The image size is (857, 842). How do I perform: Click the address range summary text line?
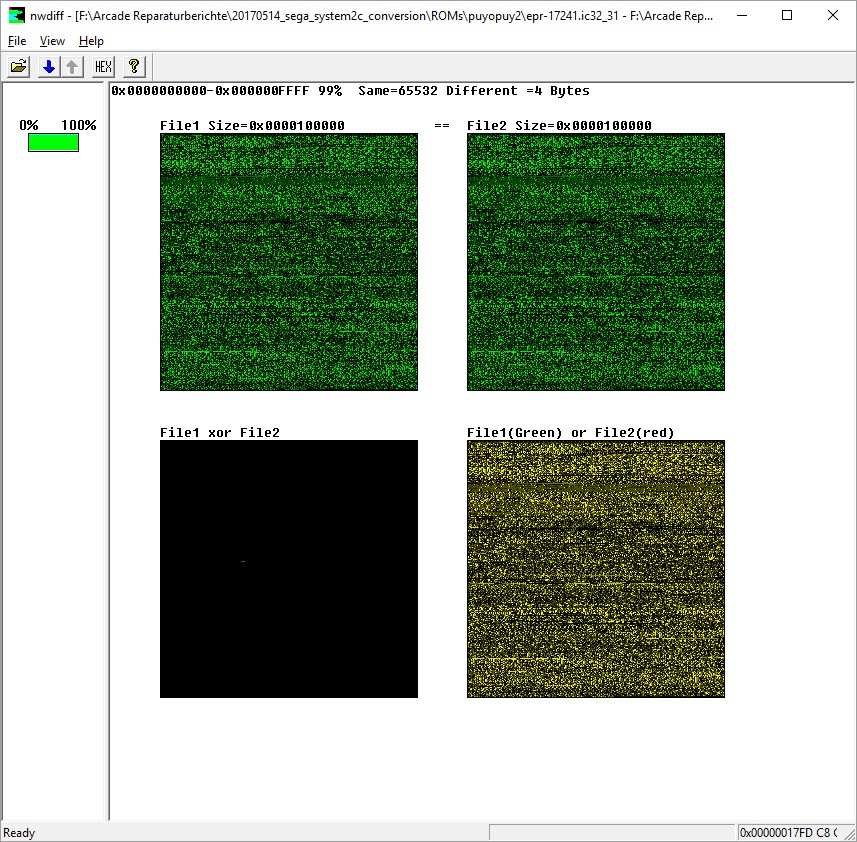click(x=350, y=91)
